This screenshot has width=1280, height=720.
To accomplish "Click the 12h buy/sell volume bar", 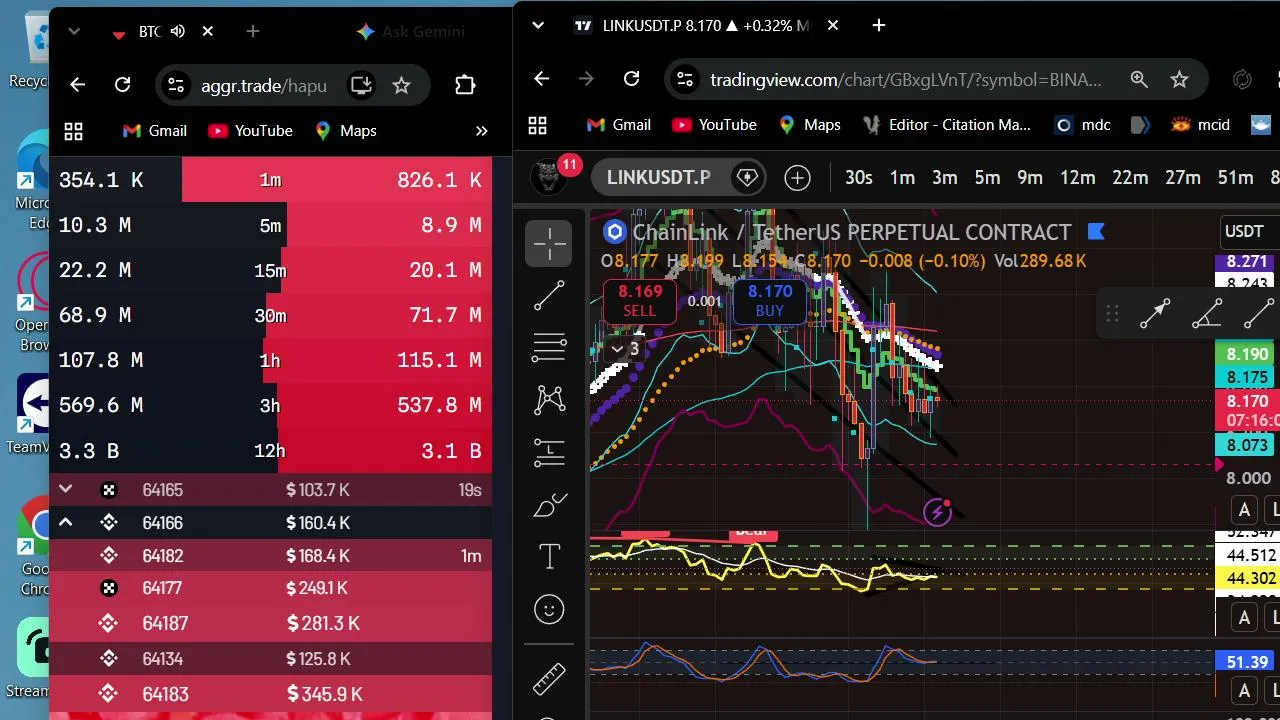I will point(270,451).
